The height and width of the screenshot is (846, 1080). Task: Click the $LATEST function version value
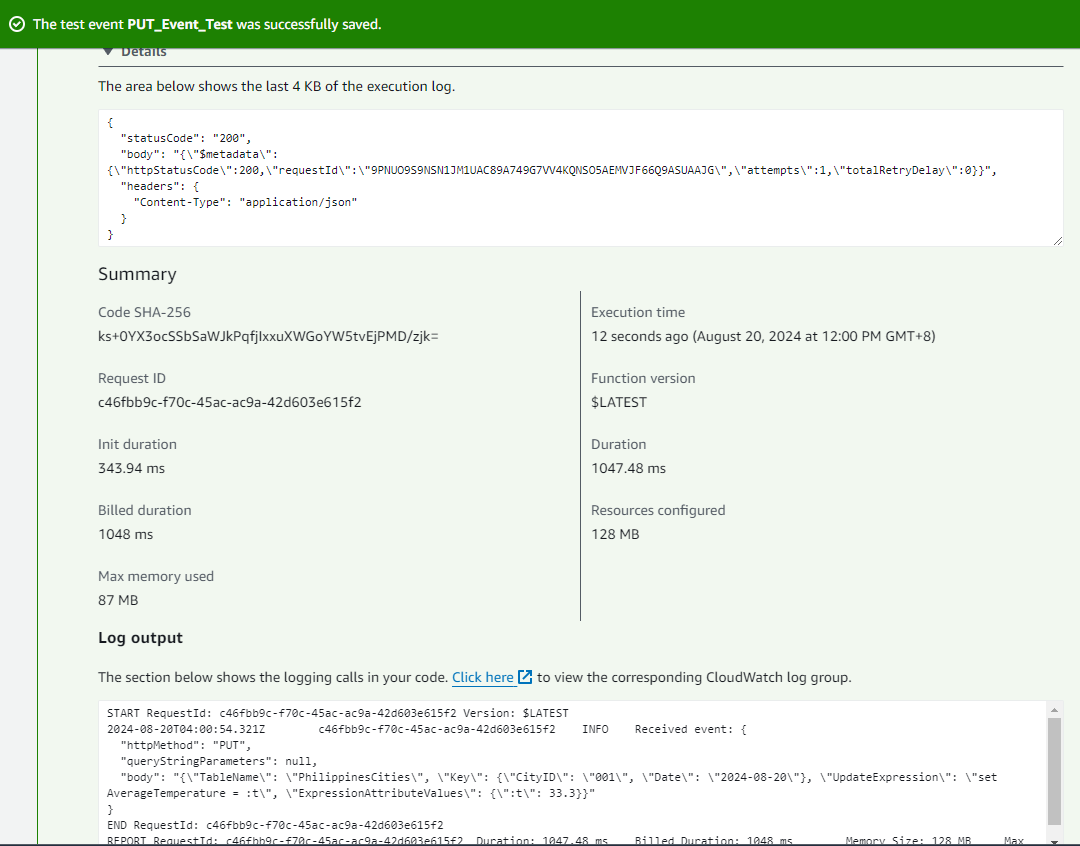coord(619,402)
